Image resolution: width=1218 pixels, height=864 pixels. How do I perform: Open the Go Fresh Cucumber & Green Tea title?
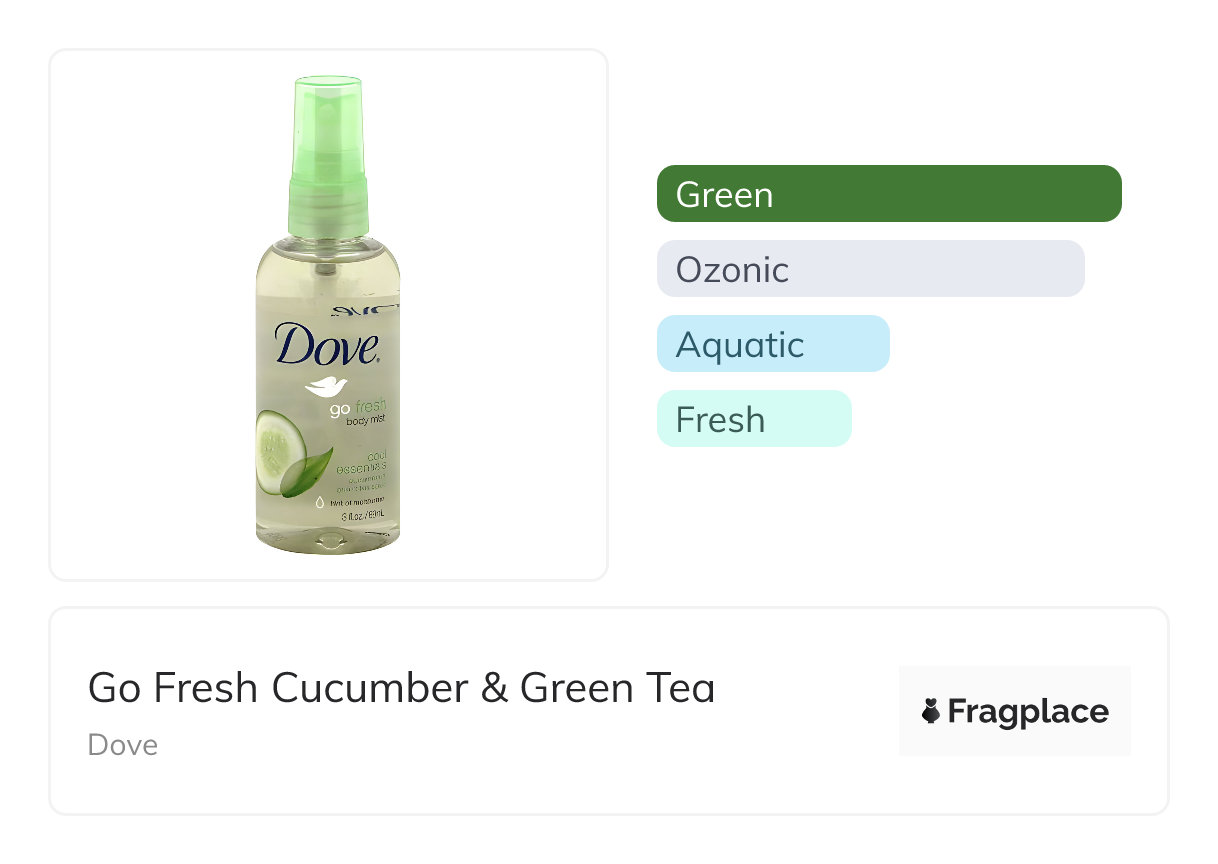point(401,688)
